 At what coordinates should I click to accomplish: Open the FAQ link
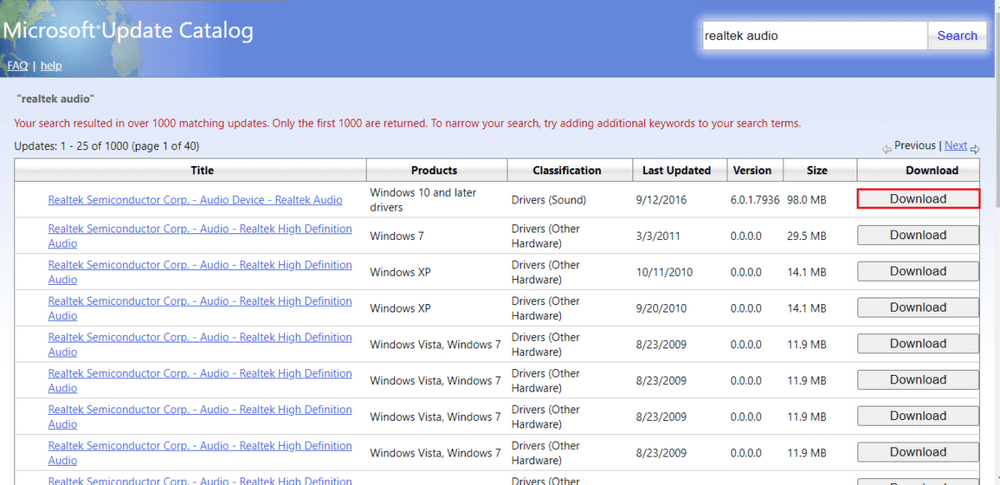click(x=17, y=66)
